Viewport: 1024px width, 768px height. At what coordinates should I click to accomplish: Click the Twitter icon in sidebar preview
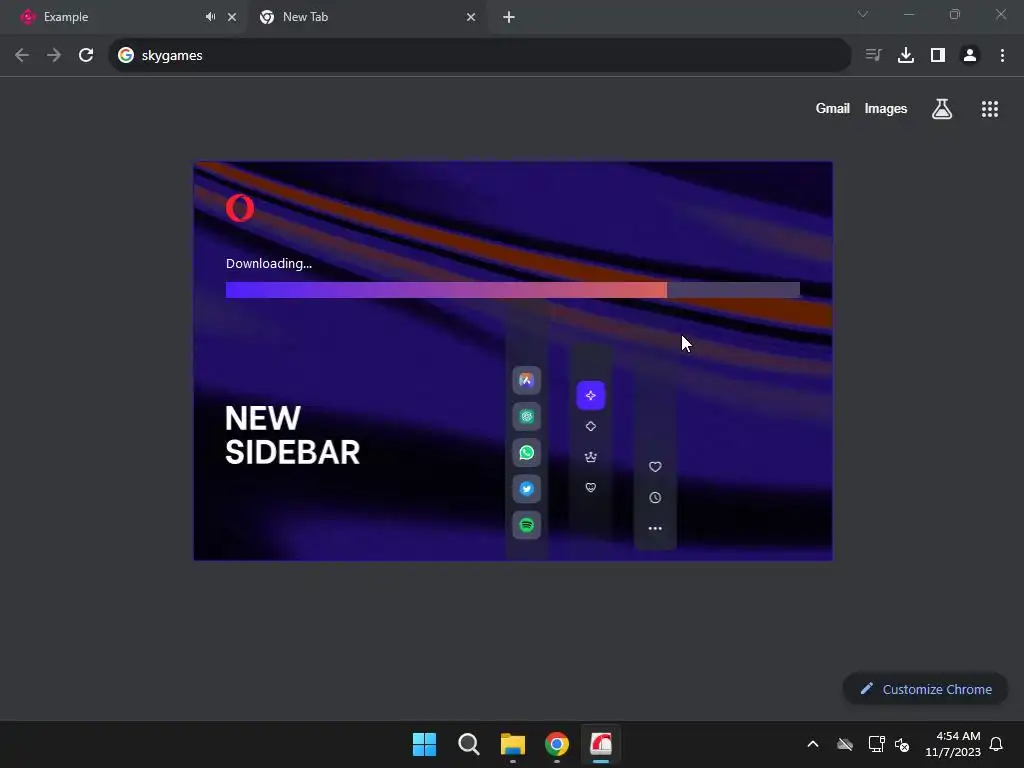[526, 488]
